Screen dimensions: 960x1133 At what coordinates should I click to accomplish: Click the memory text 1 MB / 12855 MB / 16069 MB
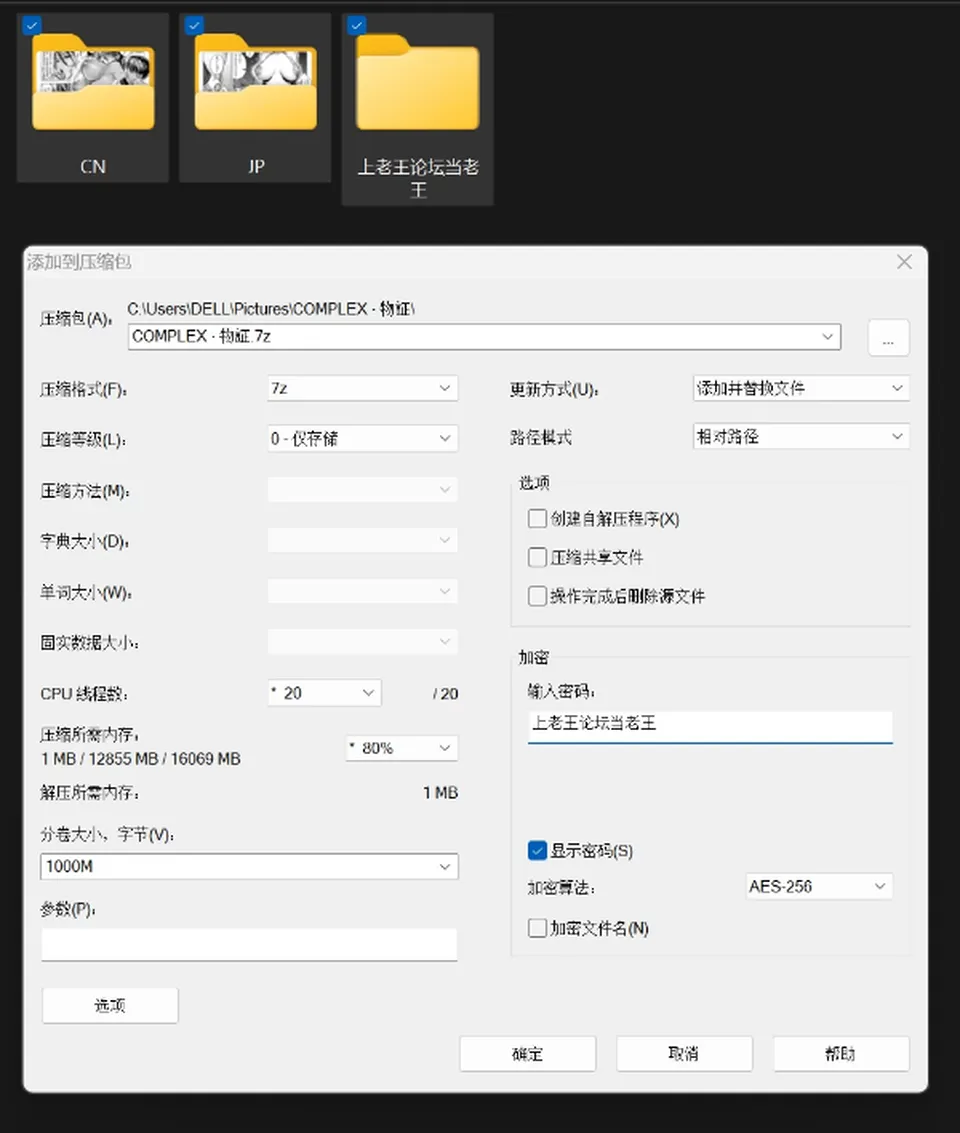tap(141, 759)
